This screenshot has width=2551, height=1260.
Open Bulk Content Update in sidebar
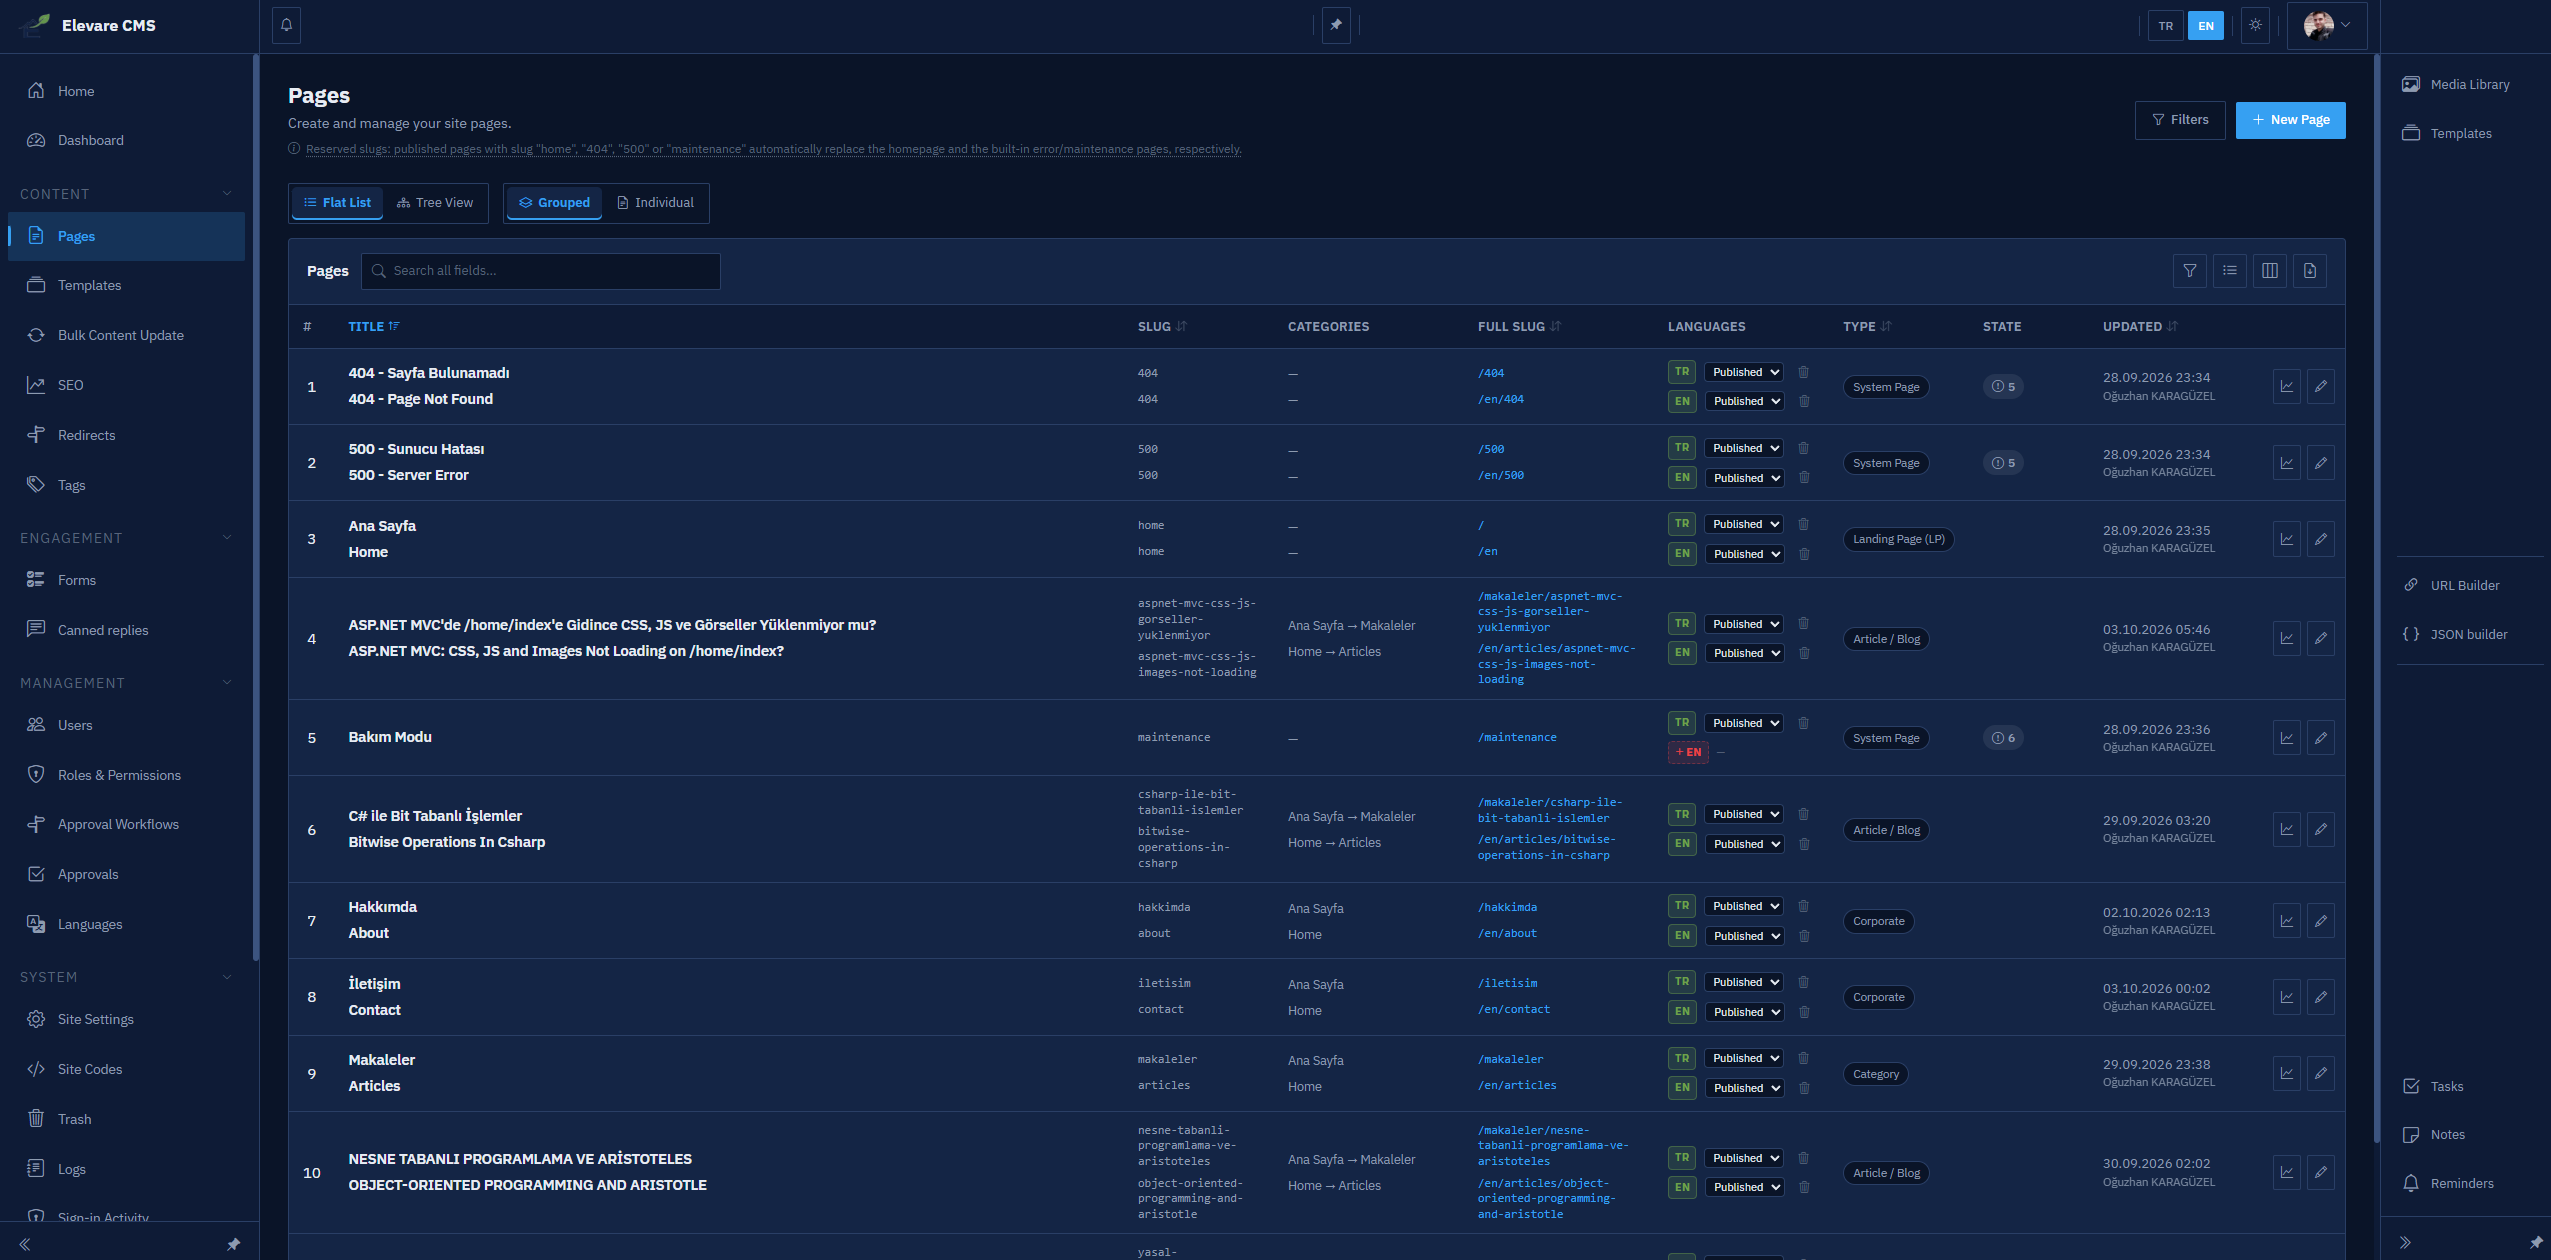(x=126, y=335)
